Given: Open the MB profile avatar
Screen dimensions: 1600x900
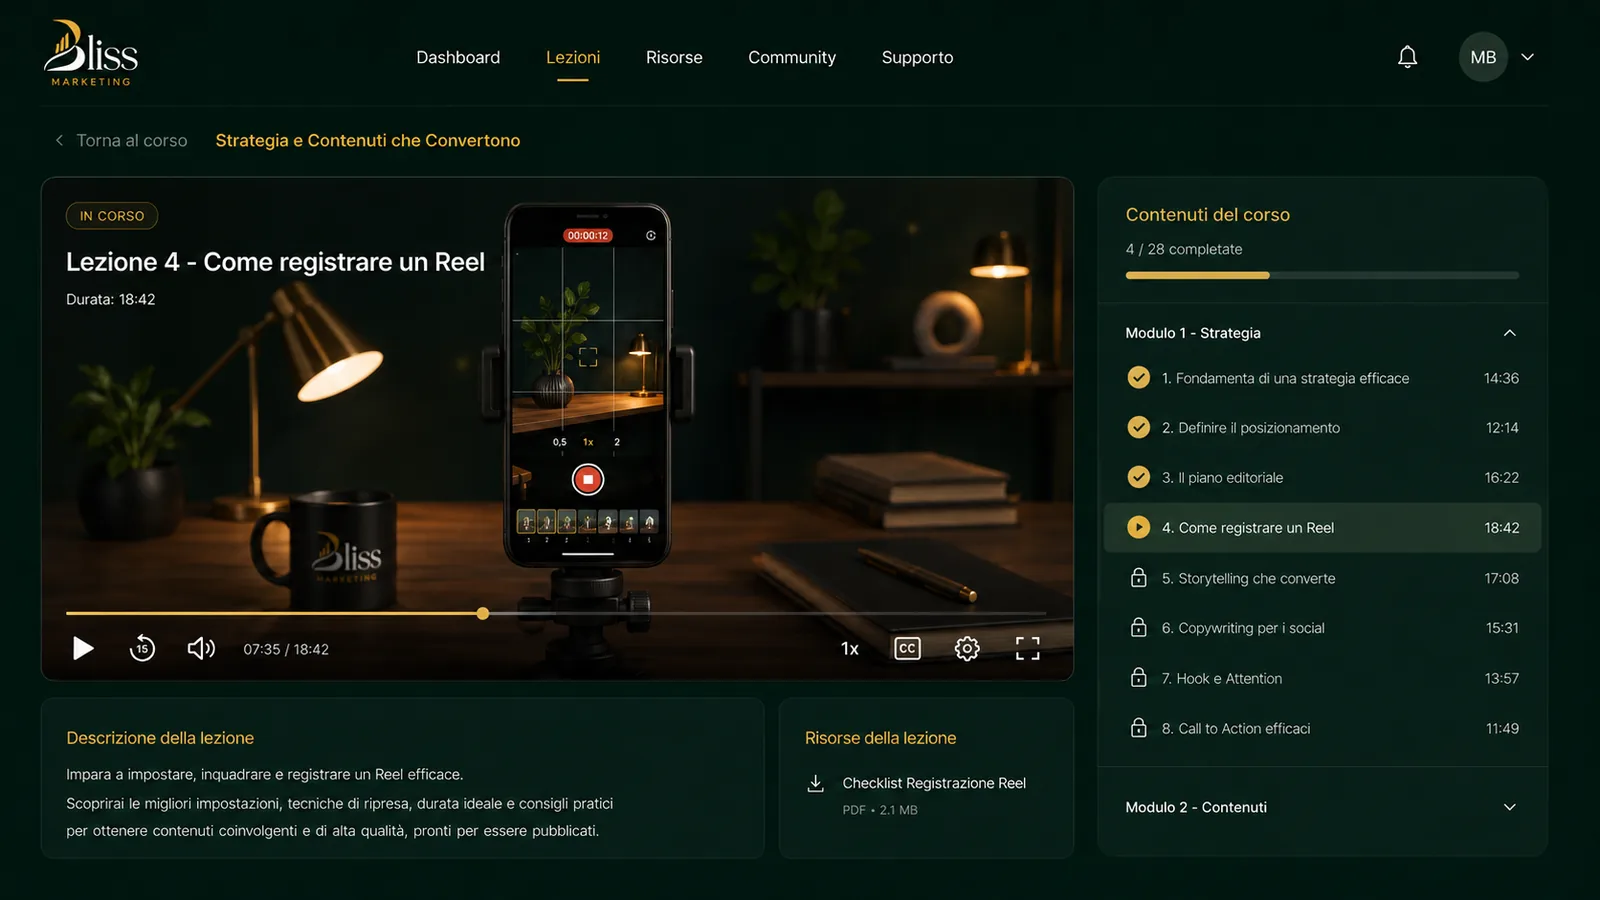Looking at the screenshot, I should coord(1483,57).
